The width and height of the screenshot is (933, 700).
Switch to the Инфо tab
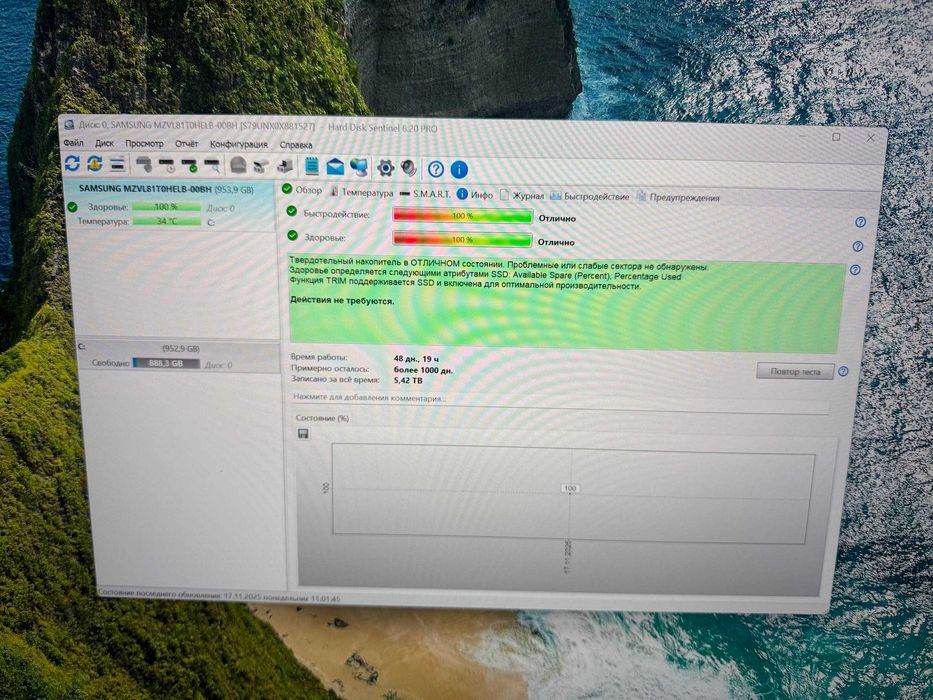475,195
